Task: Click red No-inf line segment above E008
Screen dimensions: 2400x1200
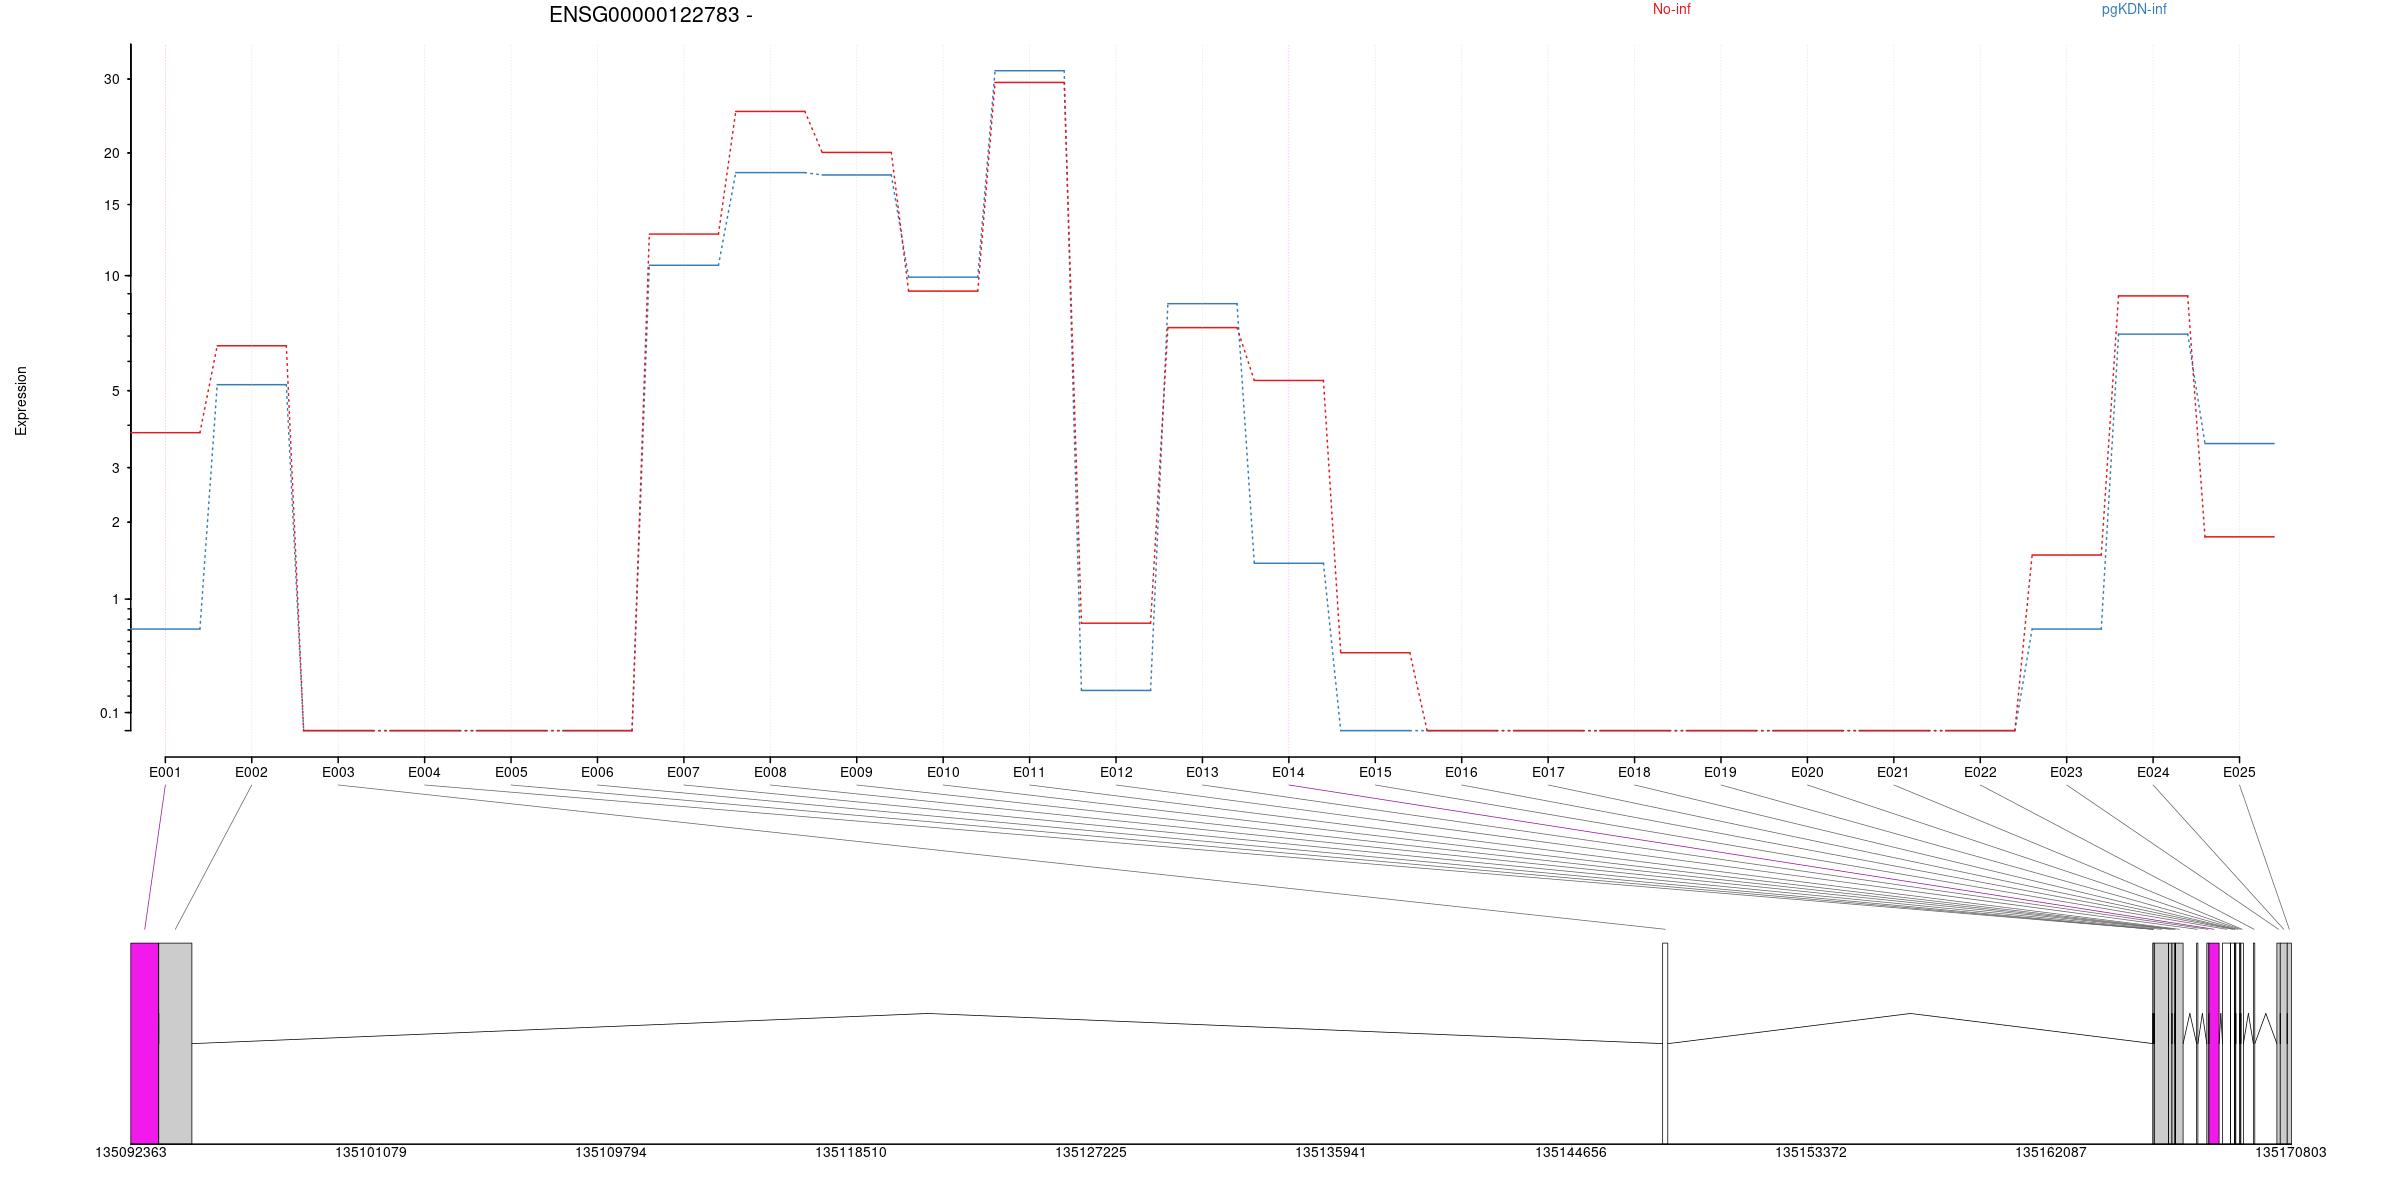Action: (770, 111)
